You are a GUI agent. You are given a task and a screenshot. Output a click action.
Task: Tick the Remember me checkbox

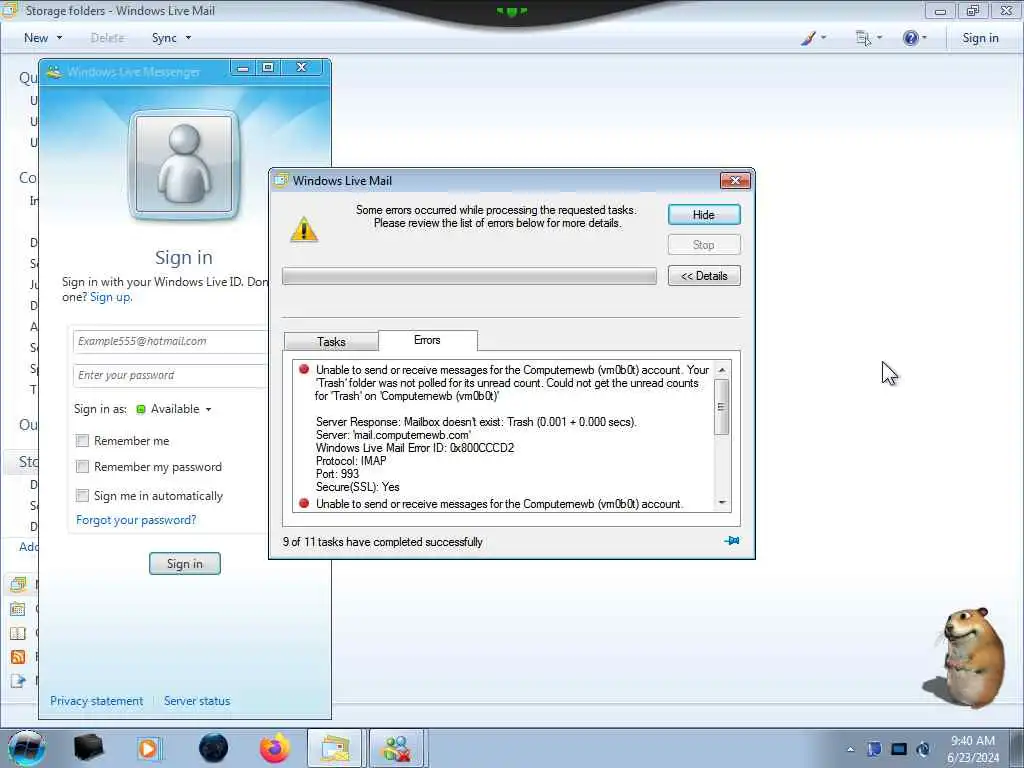82,441
